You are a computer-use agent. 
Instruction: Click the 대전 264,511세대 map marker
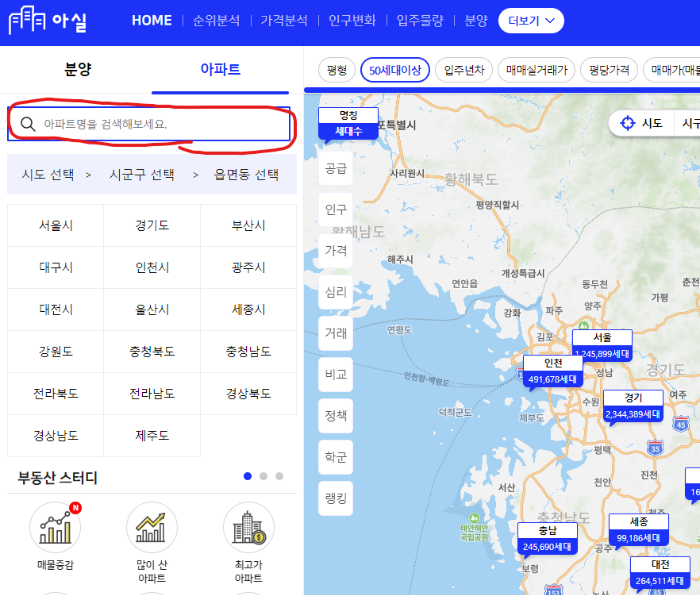pos(660,573)
